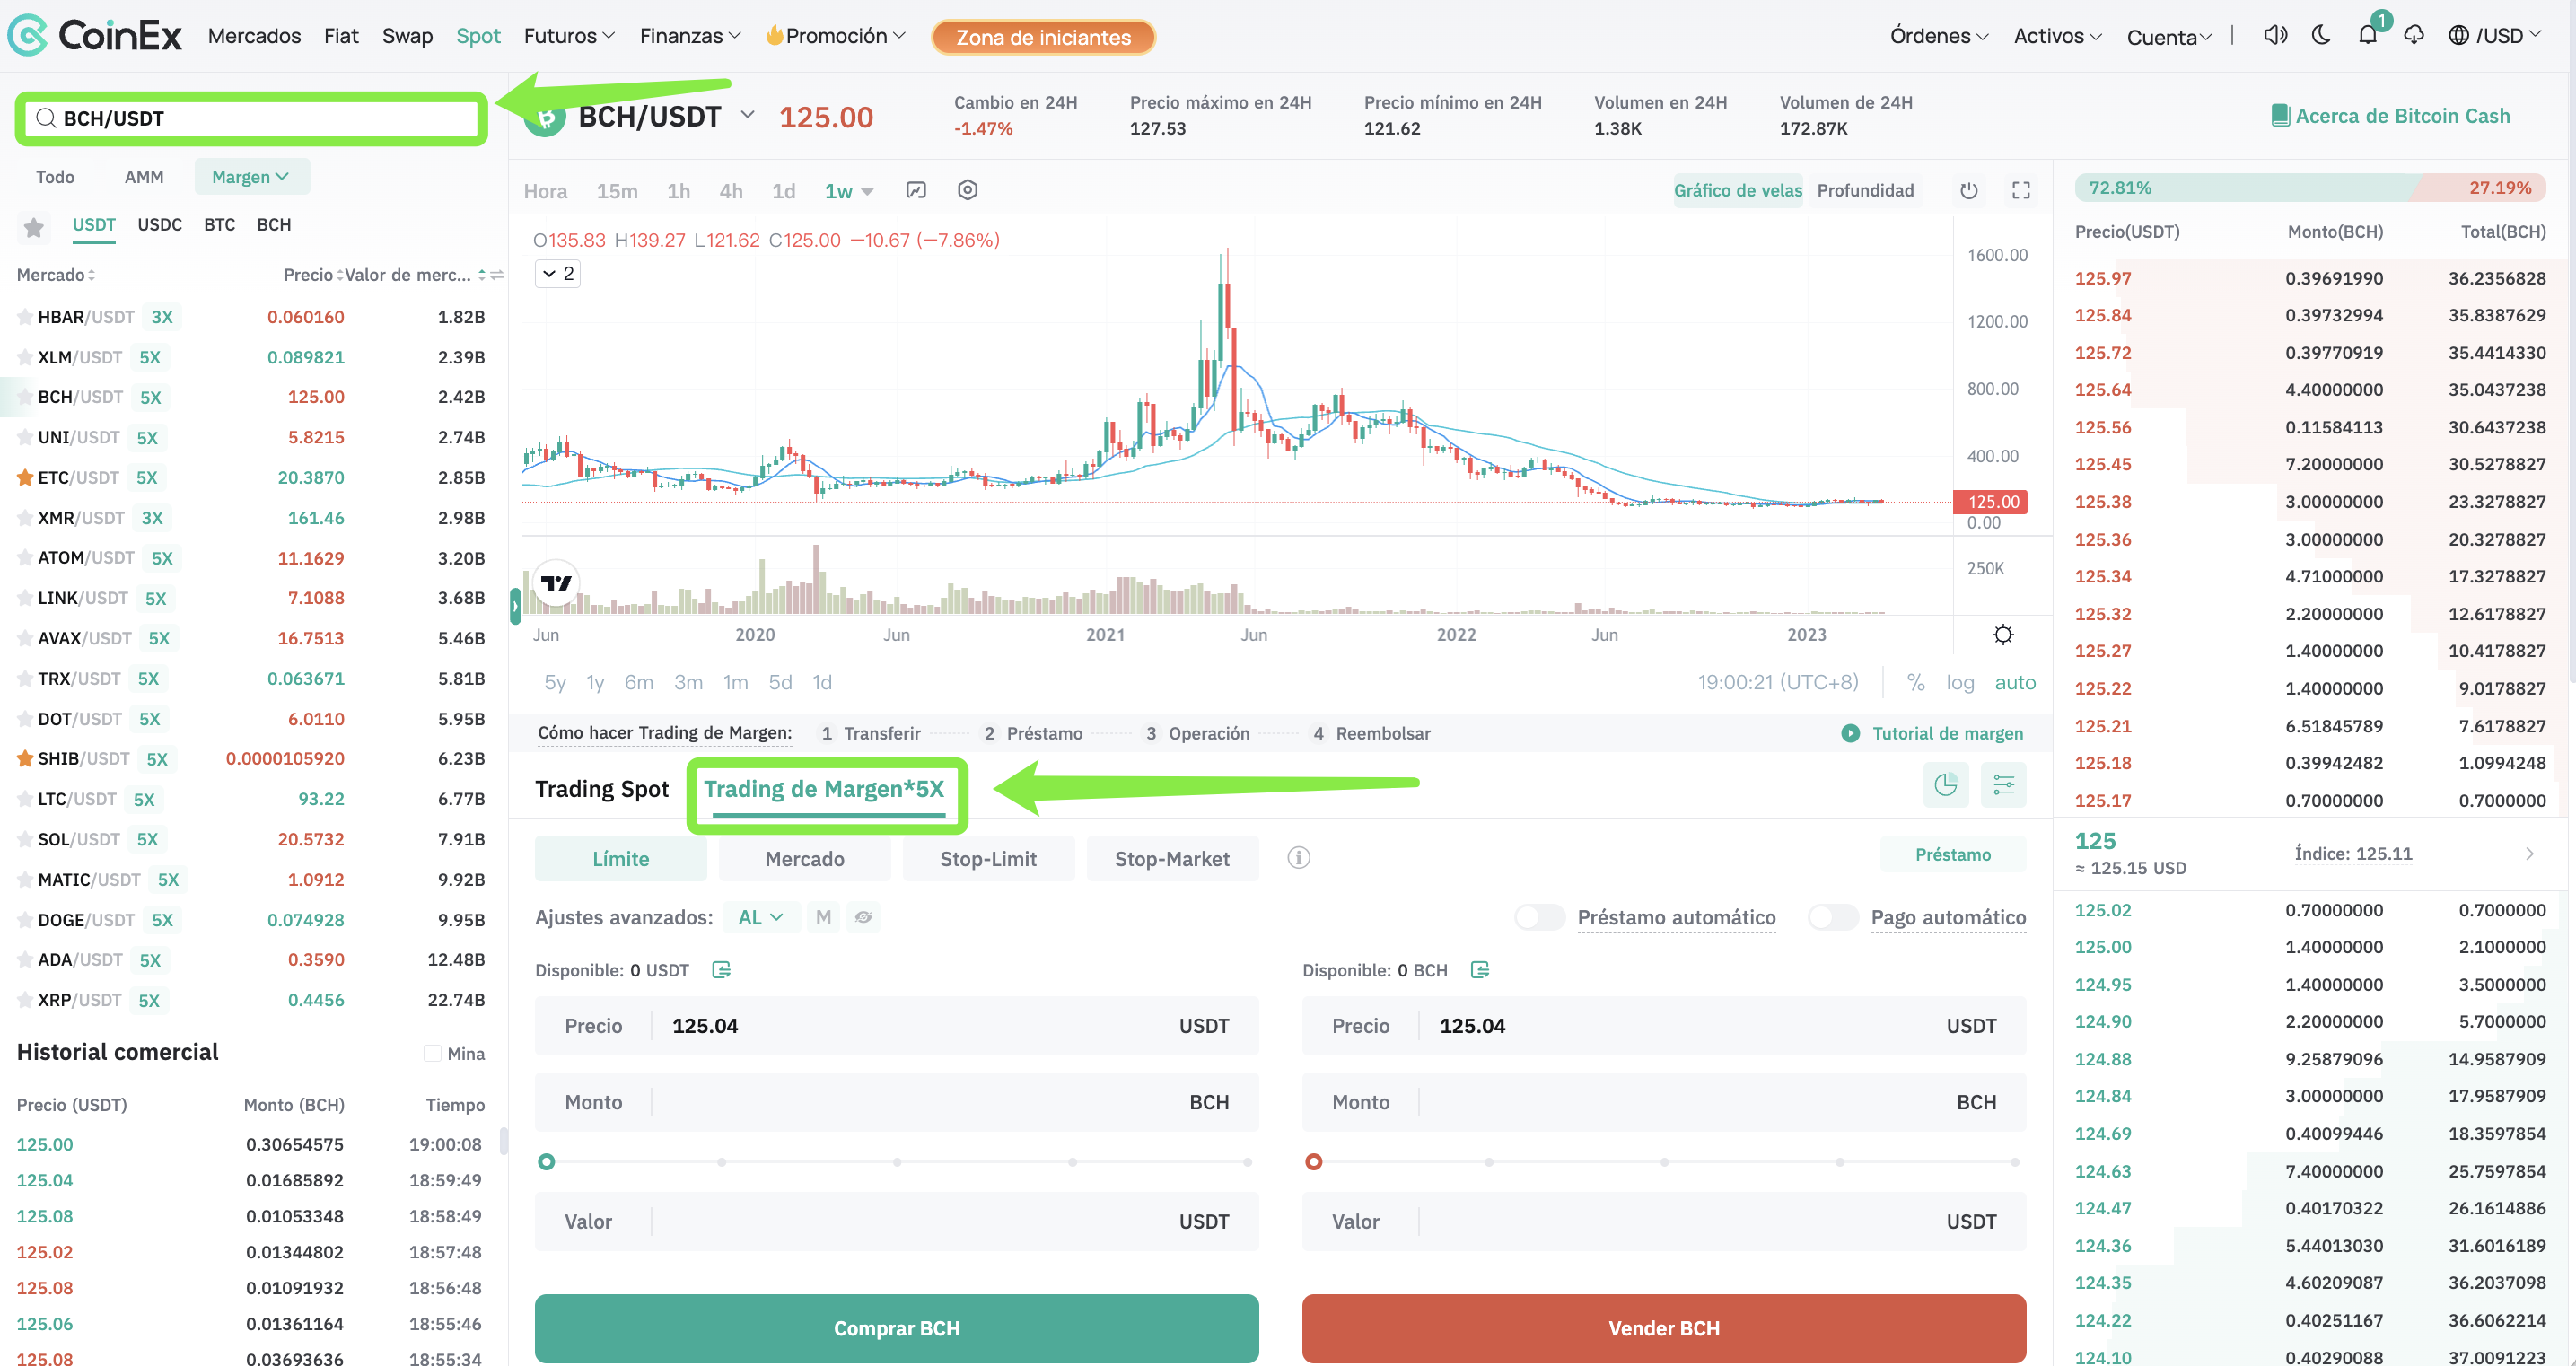
Task: Open Acerca de Bitcoin Cash link
Action: tap(2390, 116)
